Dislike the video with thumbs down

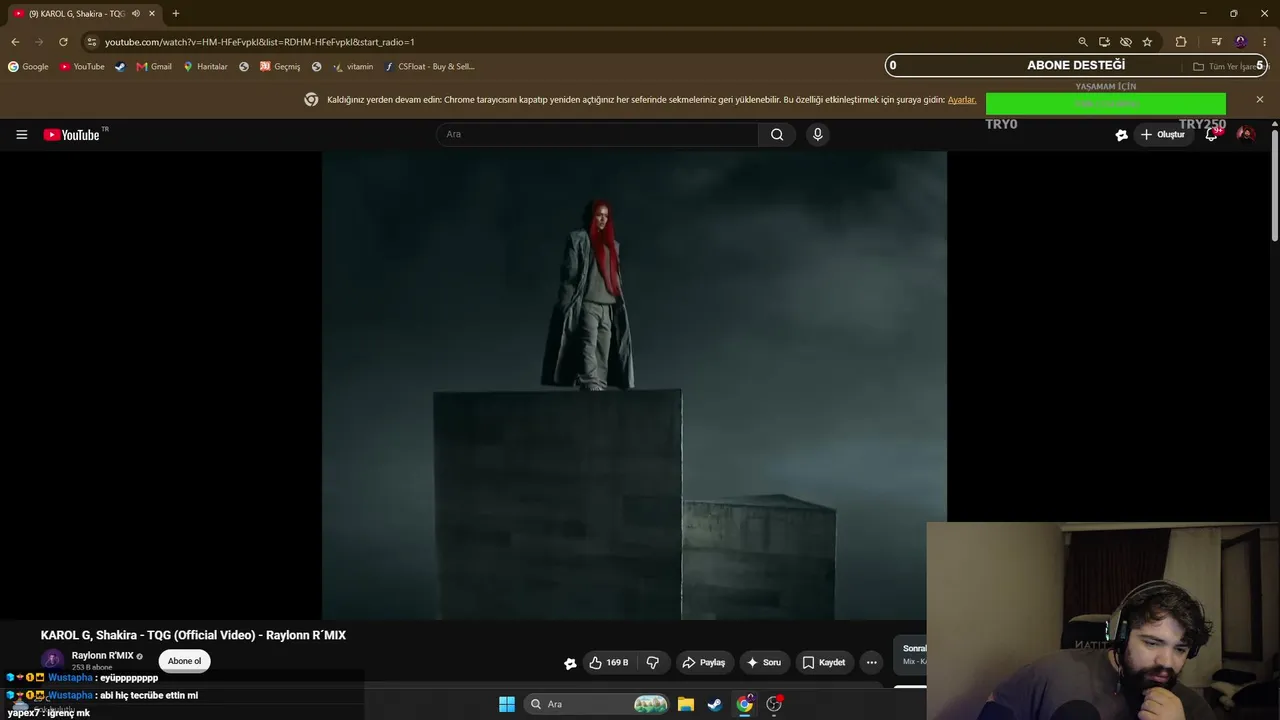[653, 662]
